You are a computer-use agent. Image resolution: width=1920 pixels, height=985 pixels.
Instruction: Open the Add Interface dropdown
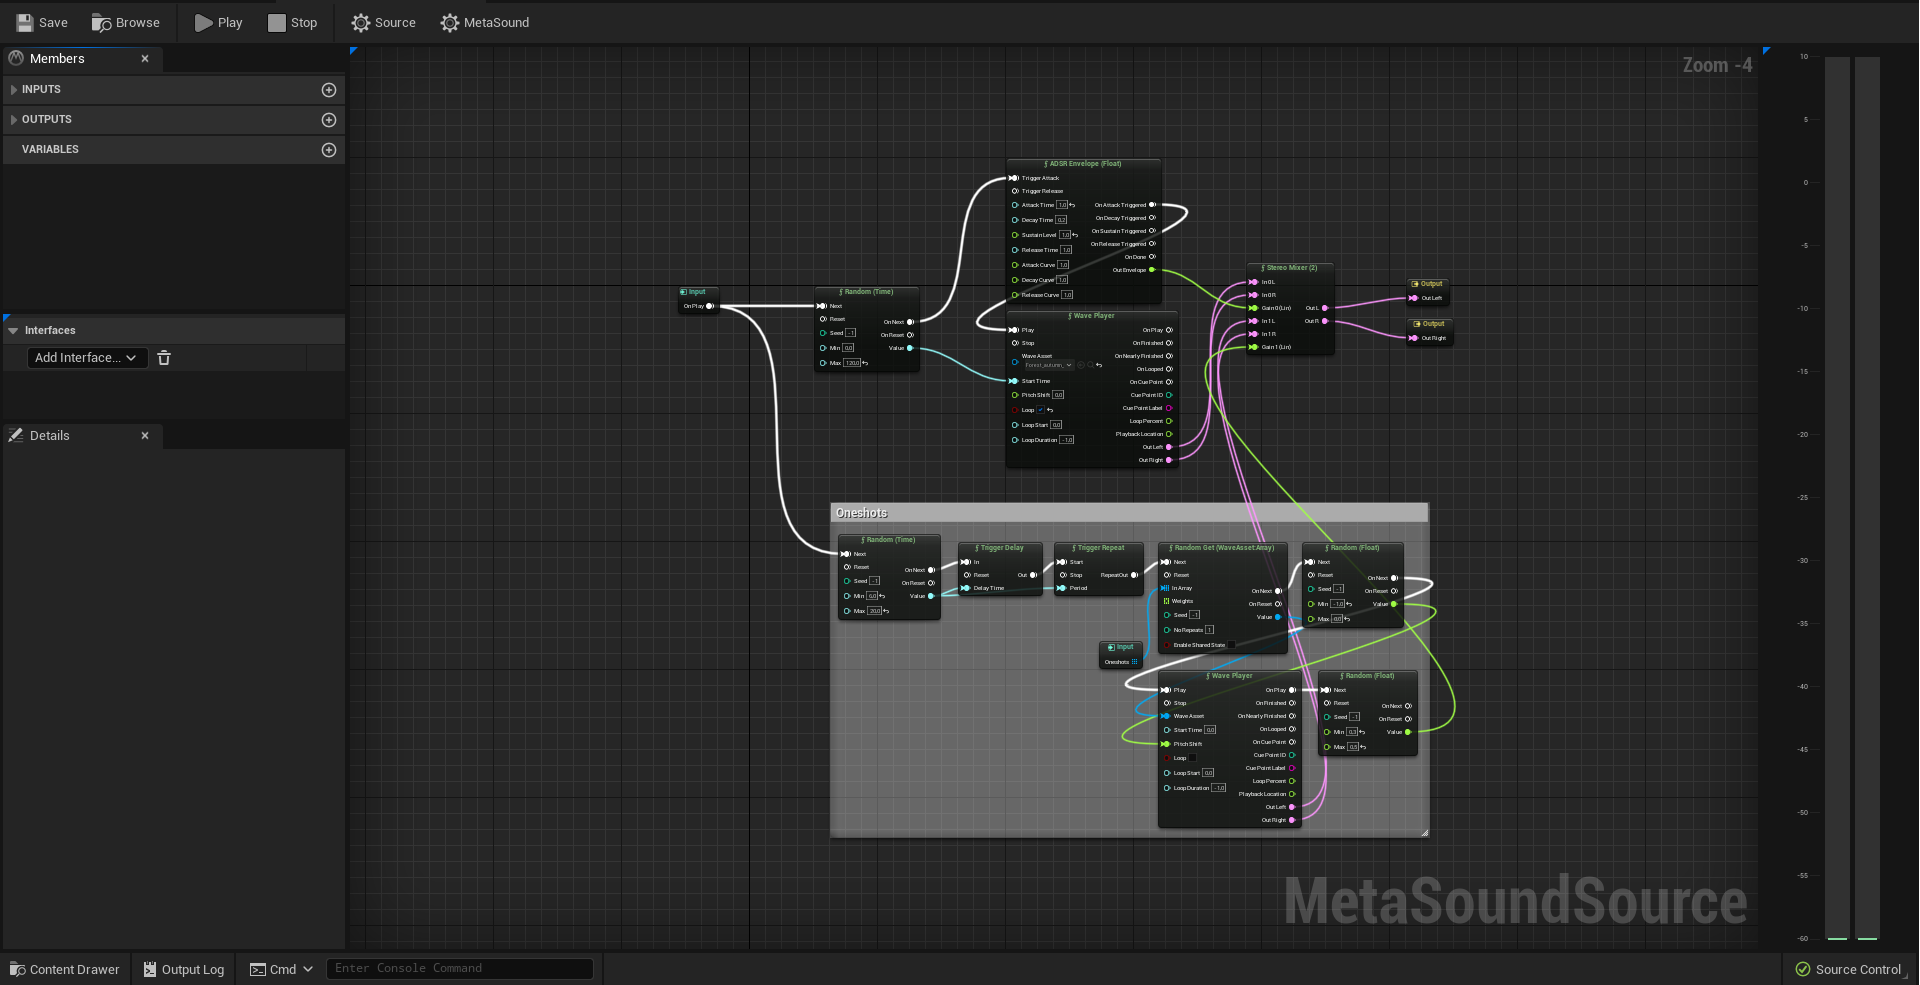coord(87,358)
